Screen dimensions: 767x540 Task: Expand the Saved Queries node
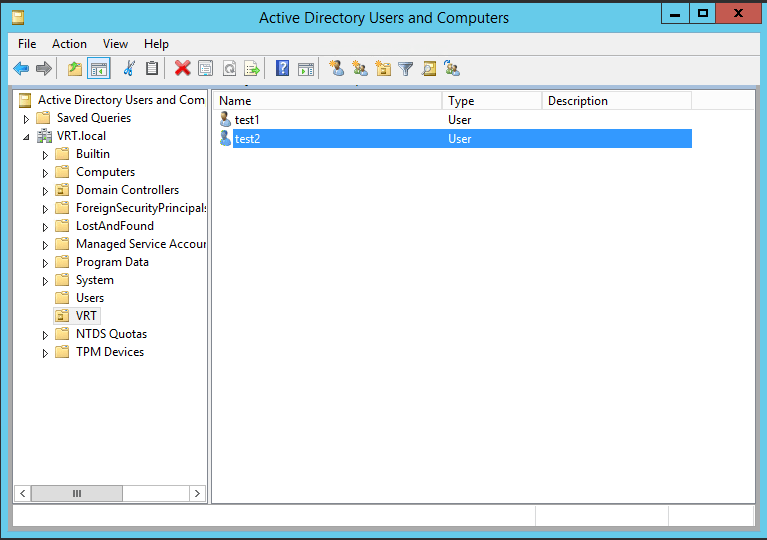click(26, 119)
